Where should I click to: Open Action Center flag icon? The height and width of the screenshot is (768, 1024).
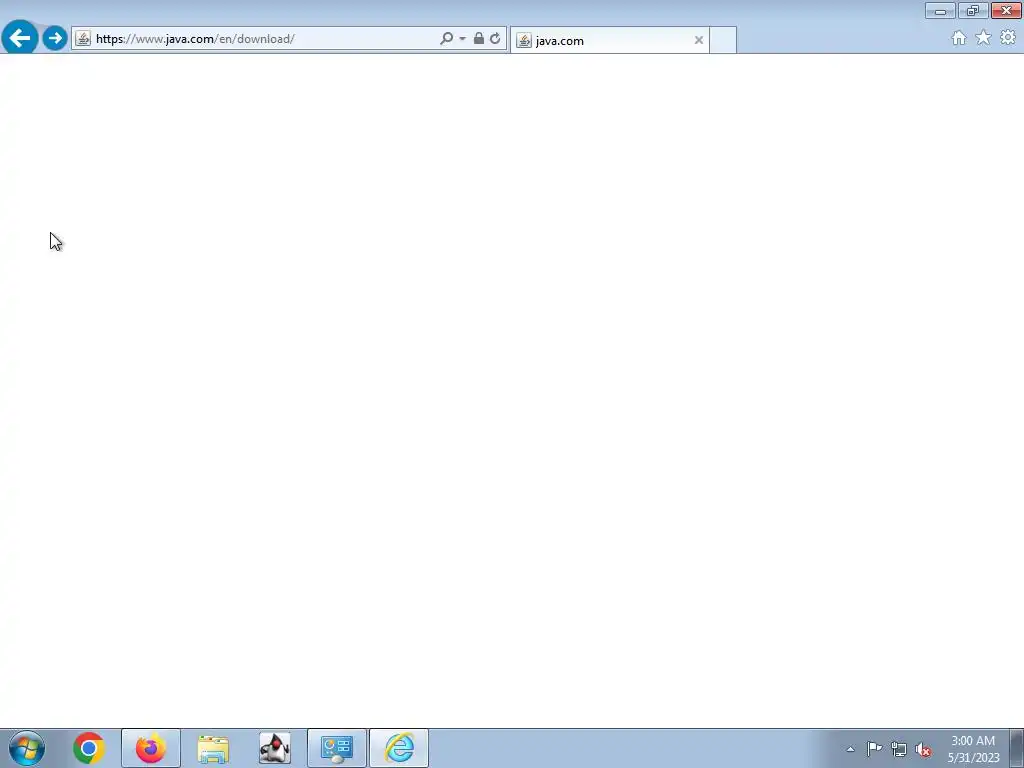coord(874,749)
